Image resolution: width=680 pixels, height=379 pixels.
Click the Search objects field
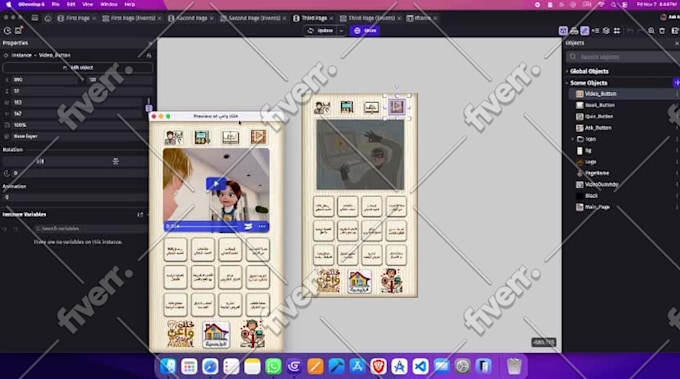click(x=623, y=57)
